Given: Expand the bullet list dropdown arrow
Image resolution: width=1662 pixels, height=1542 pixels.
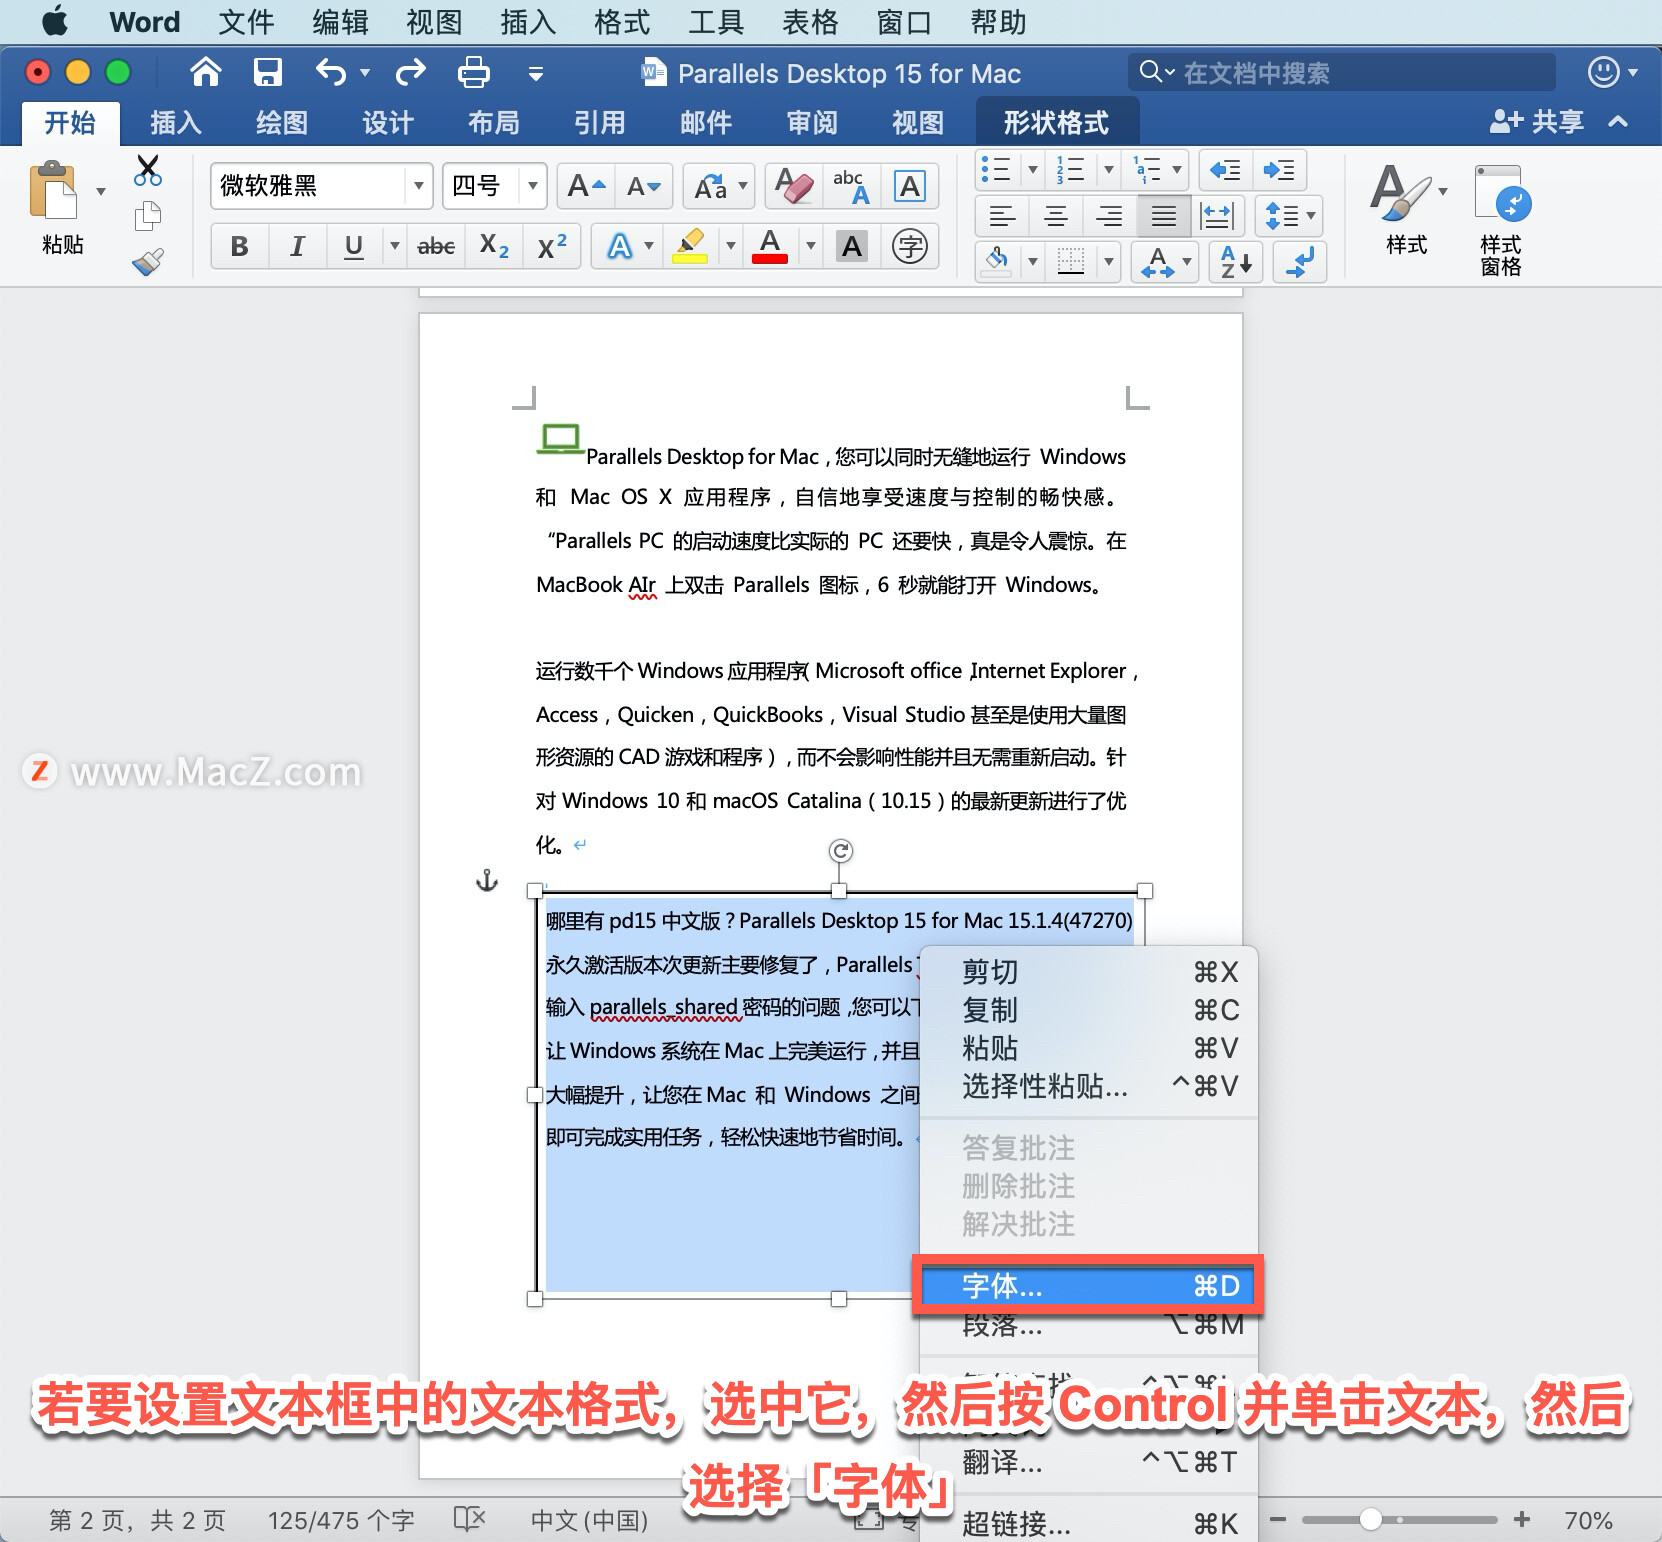Looking at the screenshot, I should click(1033, 170).
